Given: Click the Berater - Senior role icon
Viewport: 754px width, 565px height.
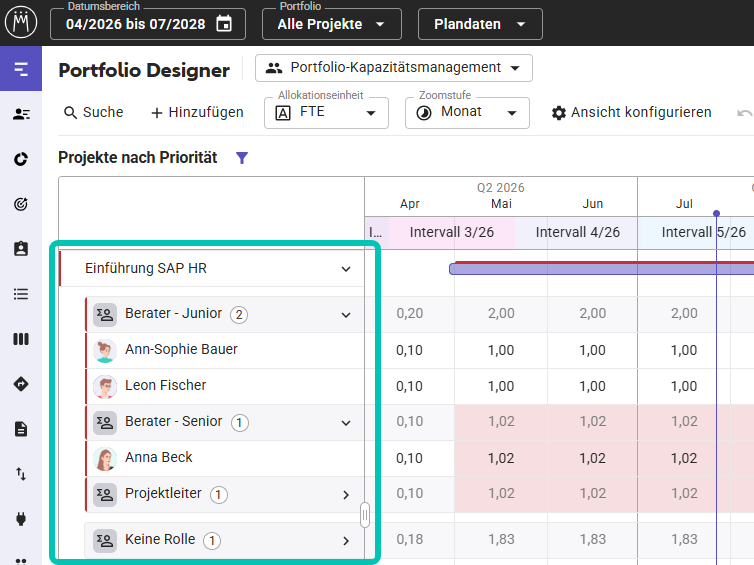Looking at the screenshot, I should point(105,423).
